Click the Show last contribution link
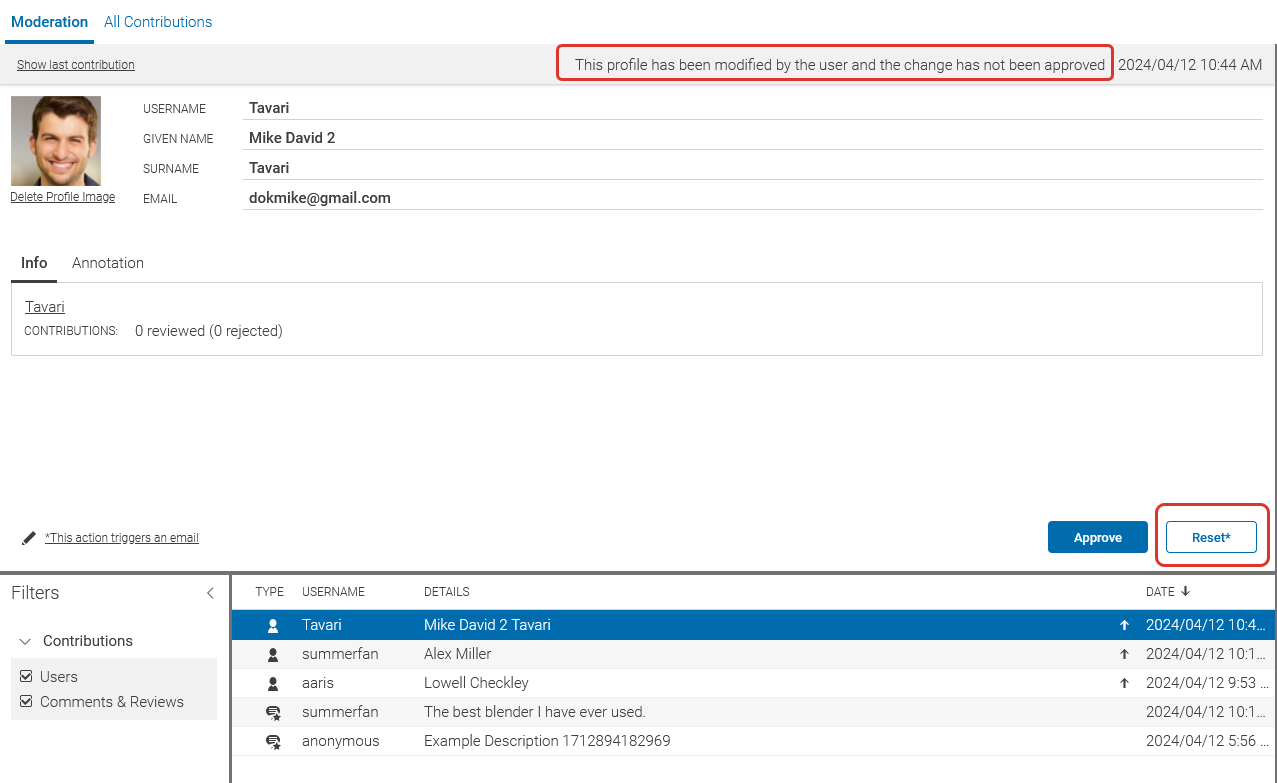Image resolution: width=1277 pixels, height=783 pixels. pyautogui.click(x=76, y=65)
